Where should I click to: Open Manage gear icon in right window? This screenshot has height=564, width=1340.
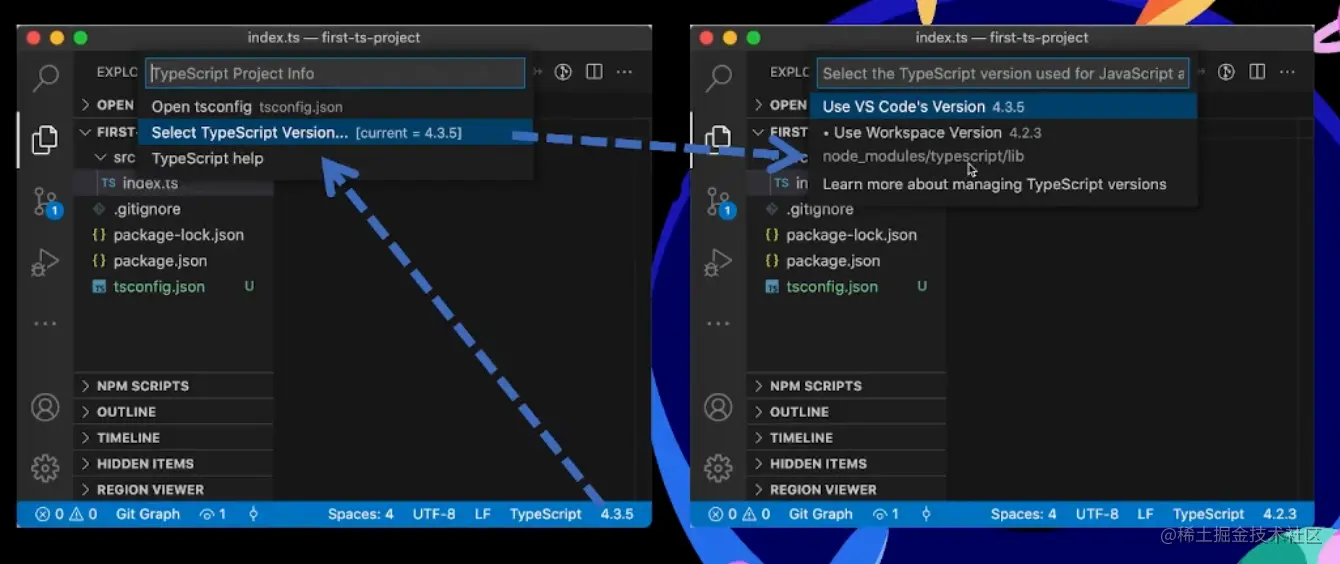click(718, 468)
